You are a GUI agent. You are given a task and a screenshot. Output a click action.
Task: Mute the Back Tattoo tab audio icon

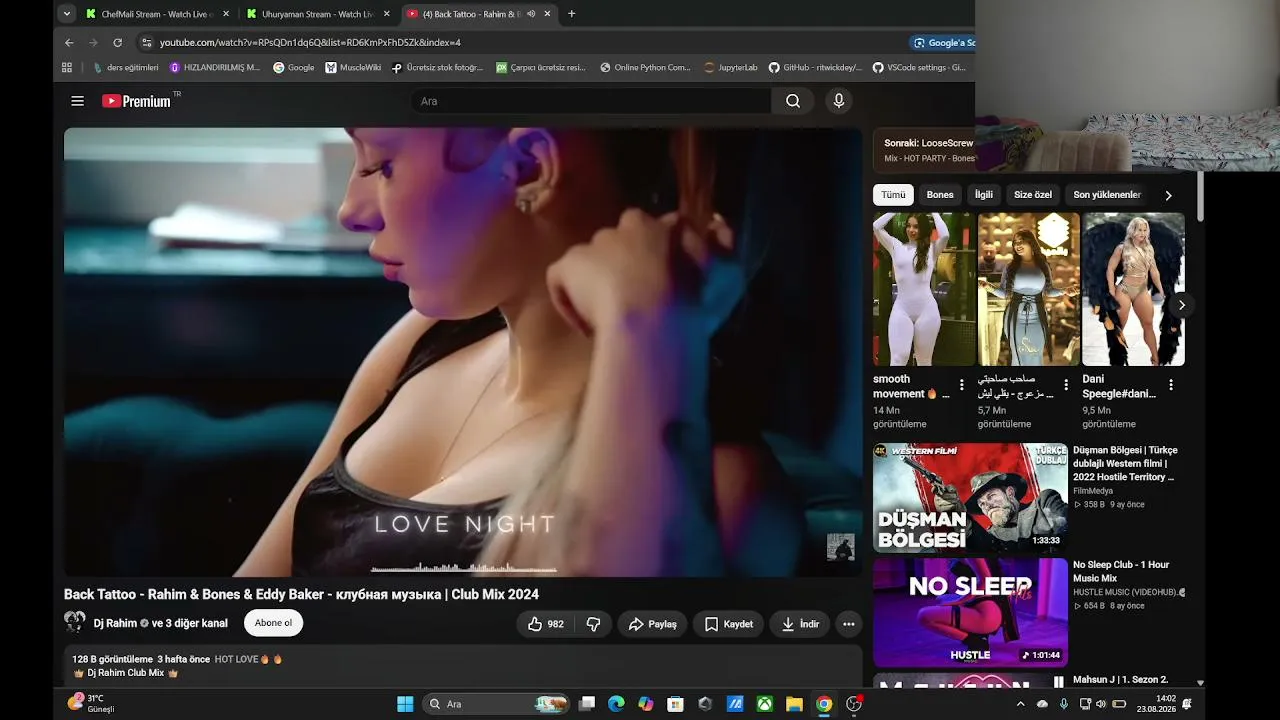(531, 14)
